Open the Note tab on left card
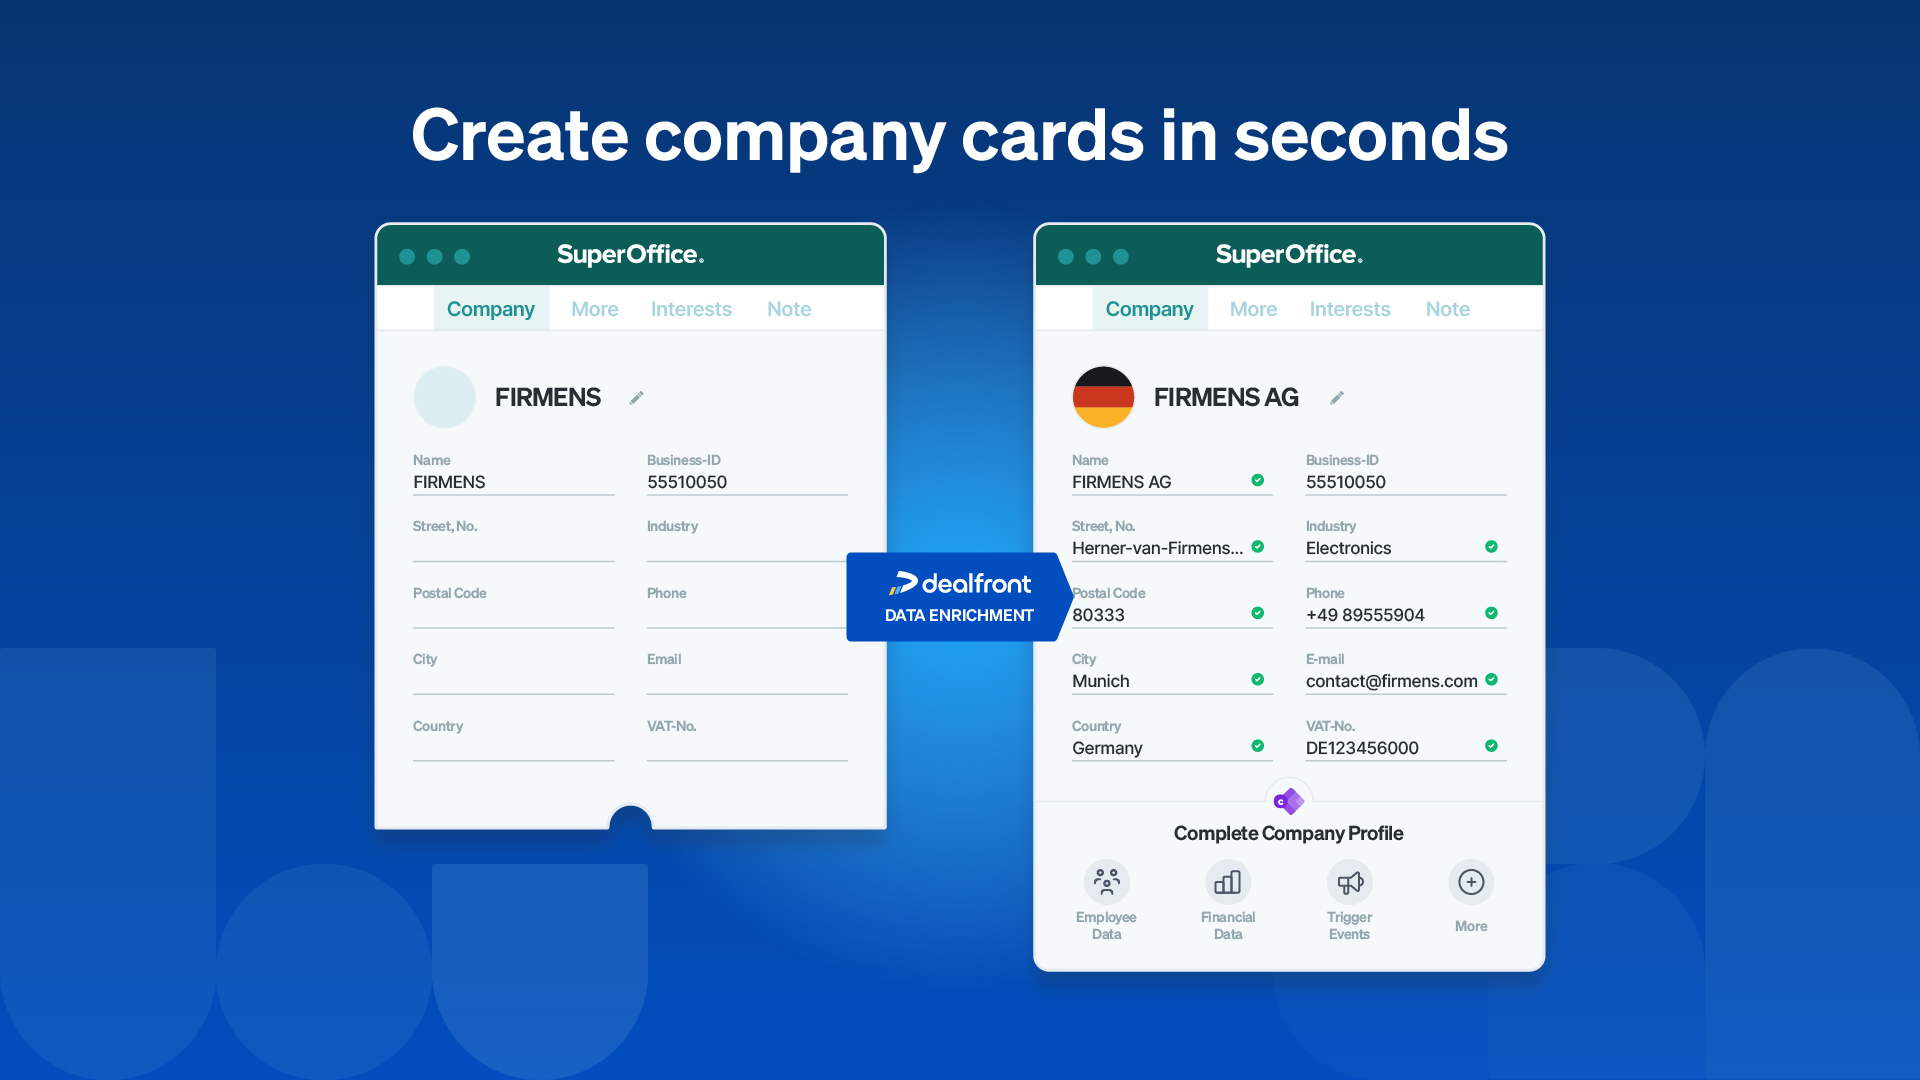The height and width of the screenshot is (1080, 1920). pos(787,309)
